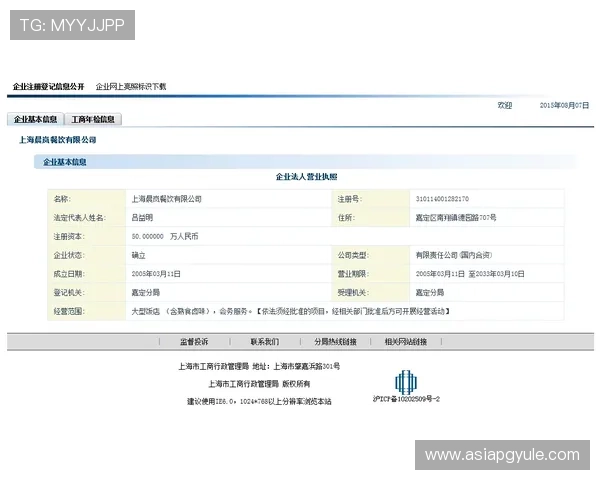Select the browser recommendation line mentioning 1024*768
Viewport: 600px width, 480px height.
[x=259, y=402]
